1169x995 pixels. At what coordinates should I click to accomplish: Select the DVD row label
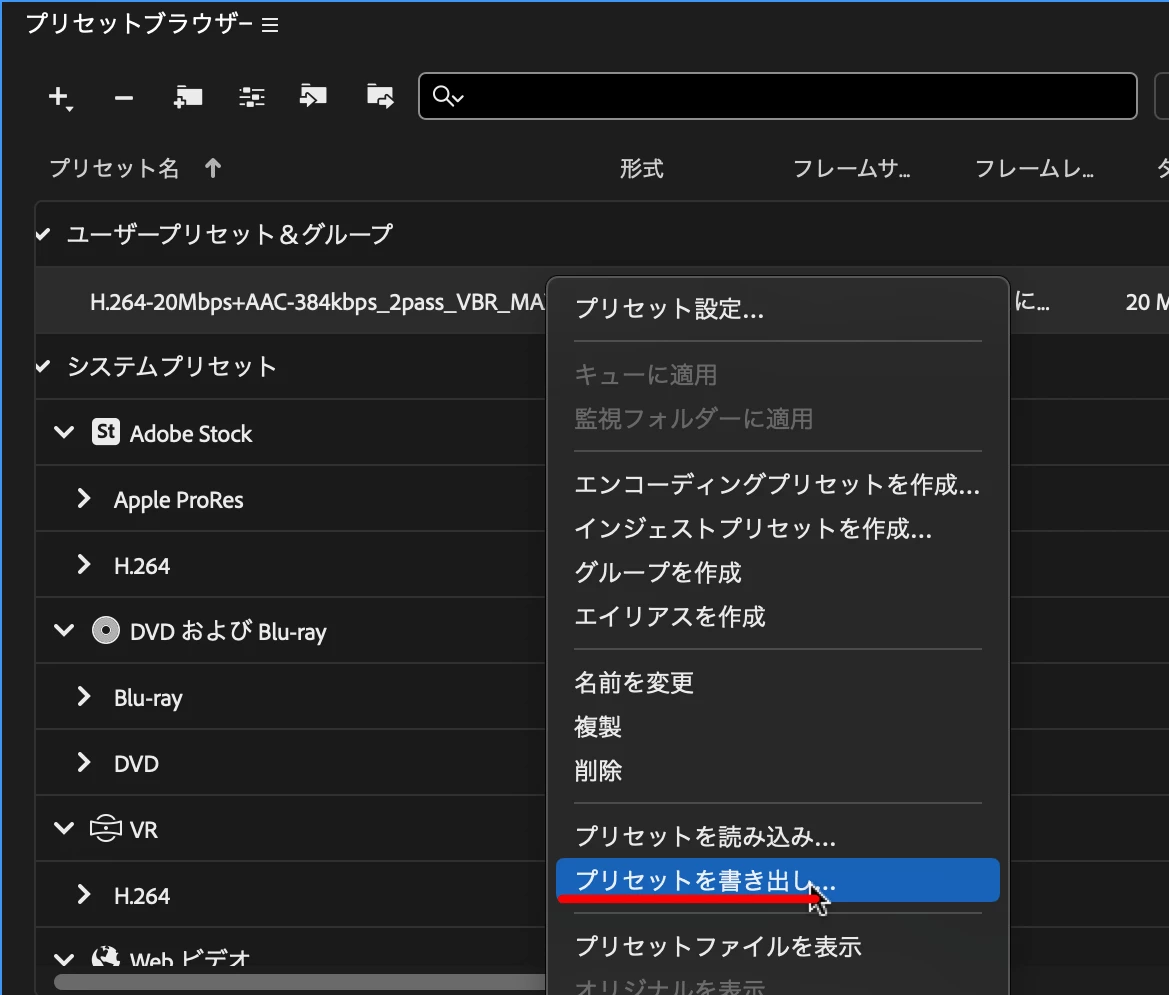(x=136, y=764)
